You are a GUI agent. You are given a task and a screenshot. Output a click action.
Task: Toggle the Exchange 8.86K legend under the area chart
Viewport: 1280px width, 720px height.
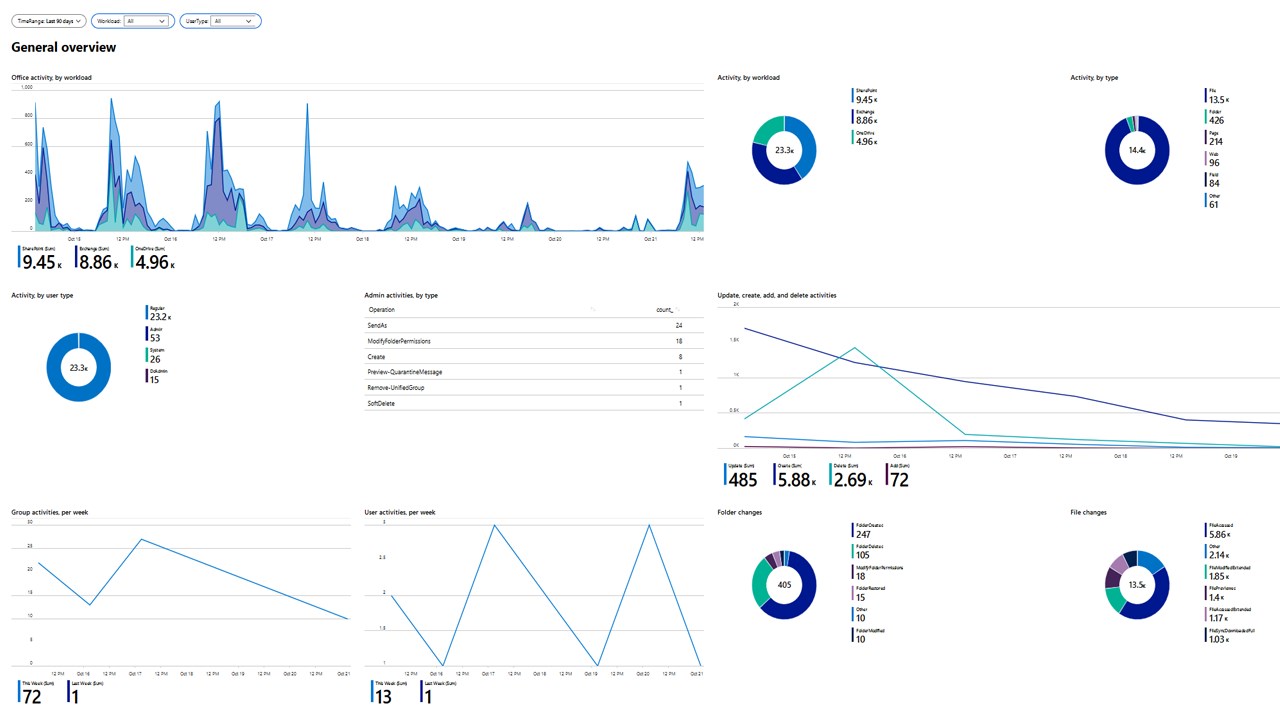(99, 258)
